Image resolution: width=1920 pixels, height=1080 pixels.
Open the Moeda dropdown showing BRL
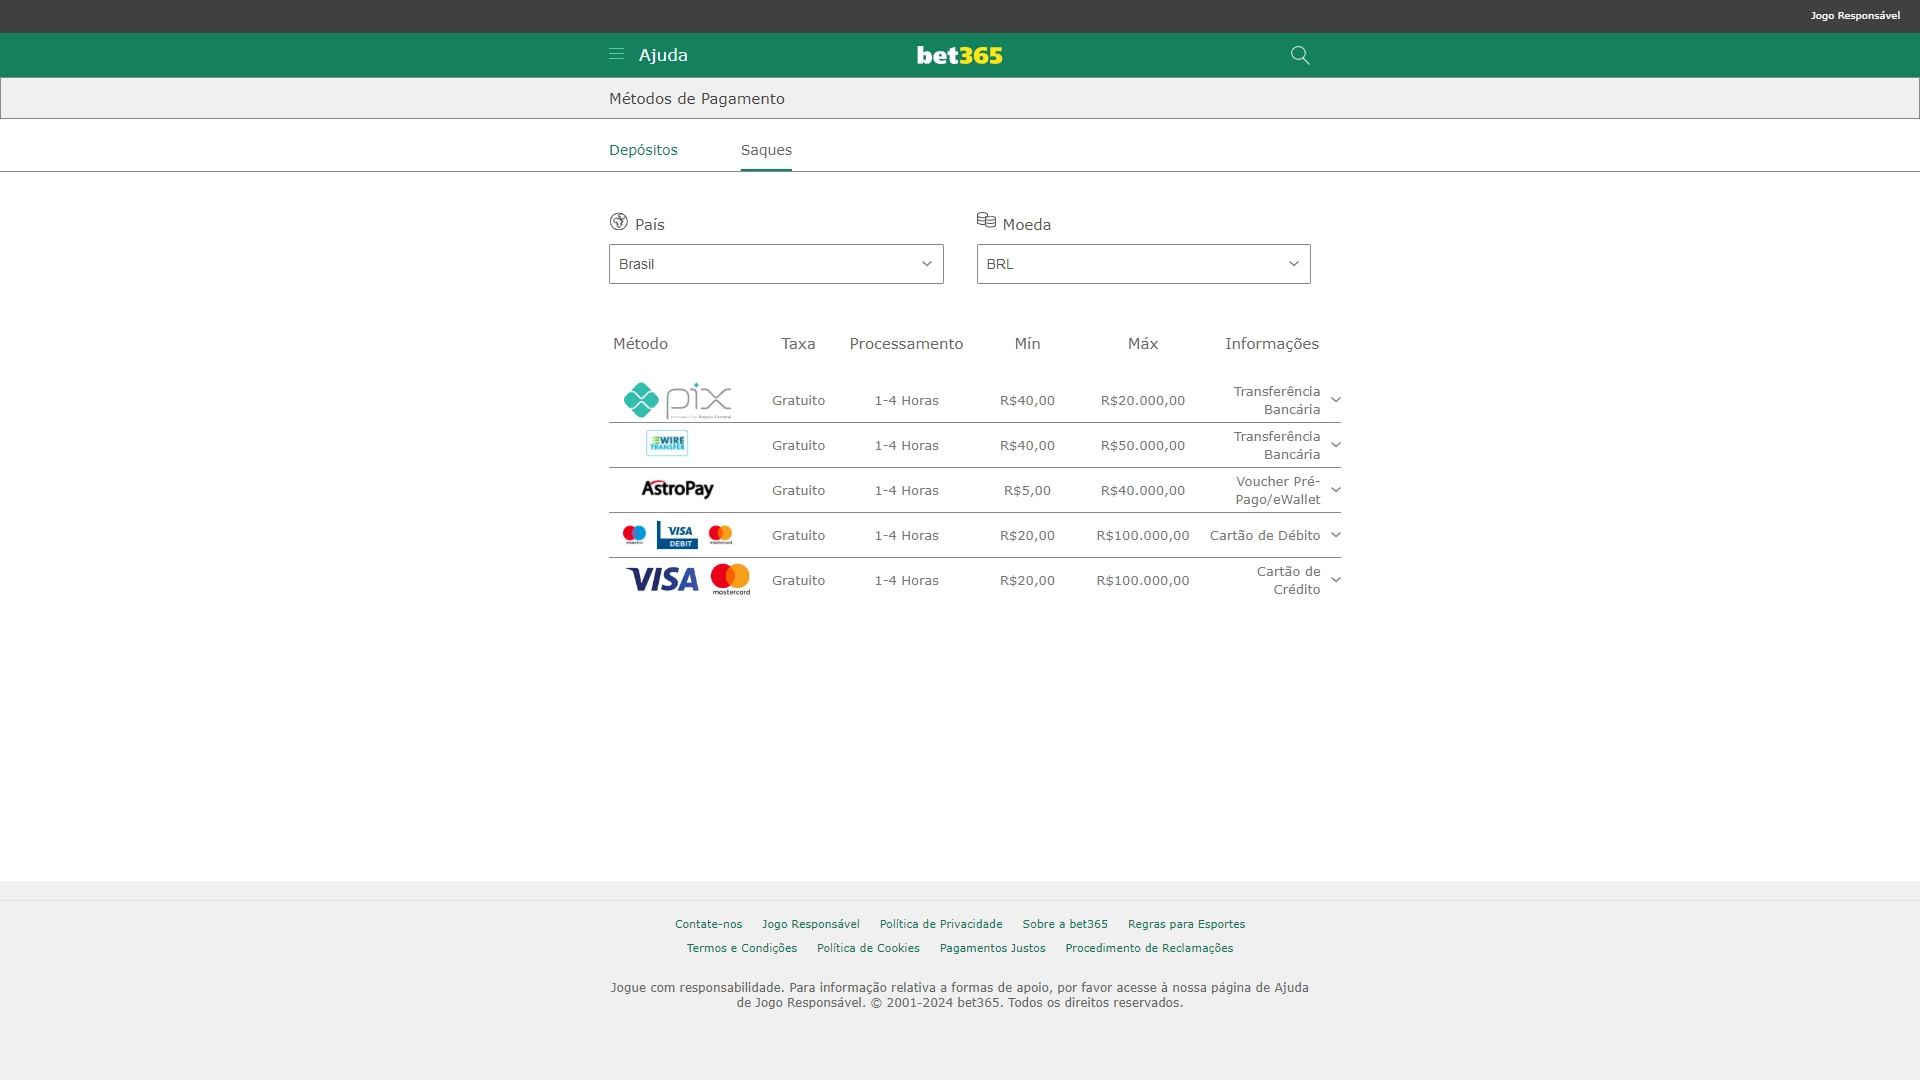click(1143, 264)
